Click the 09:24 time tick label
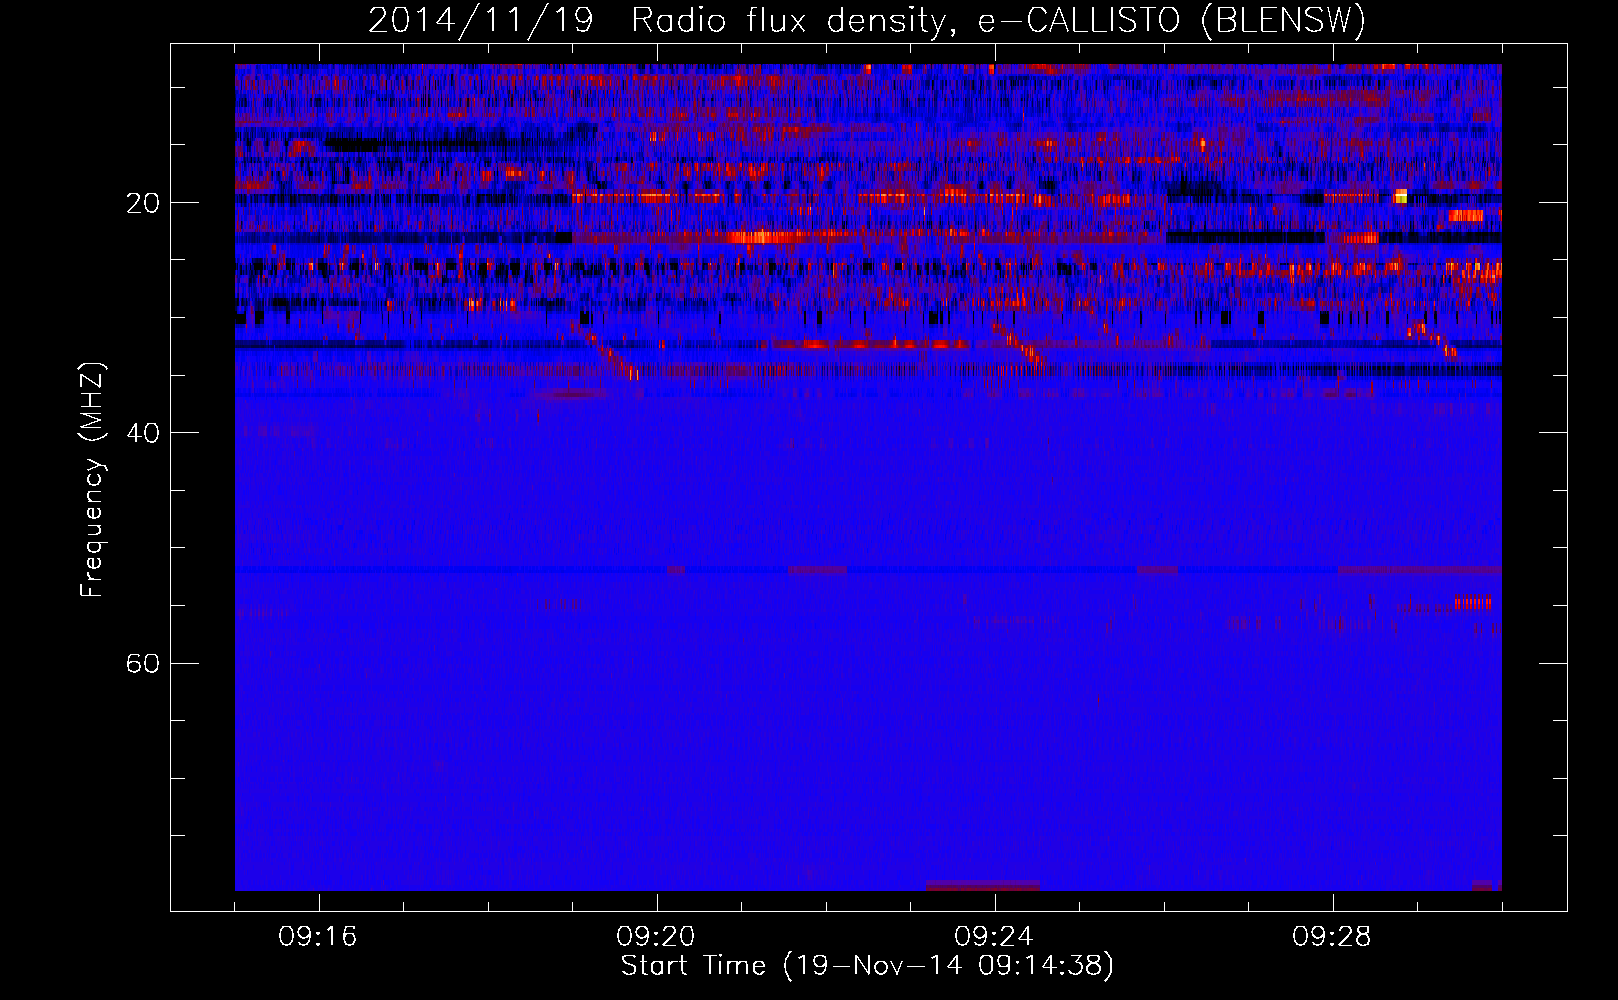Viewport: 1618px width, 1000px height. tap(994, 937)
